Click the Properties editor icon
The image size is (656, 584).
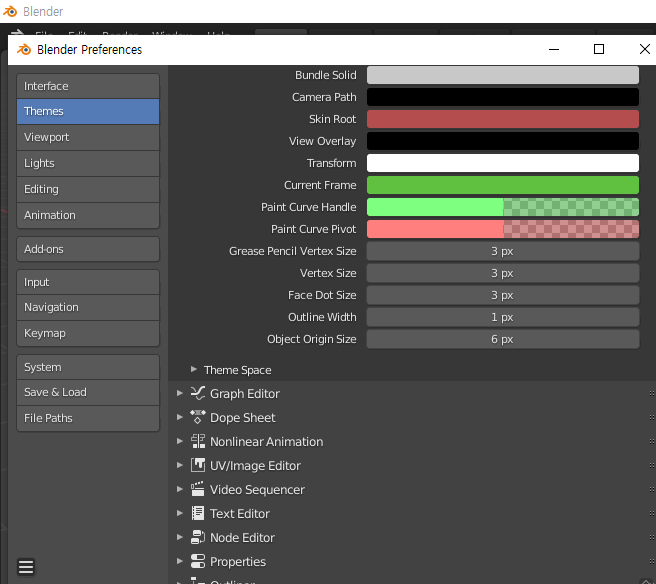pos(198,561)
